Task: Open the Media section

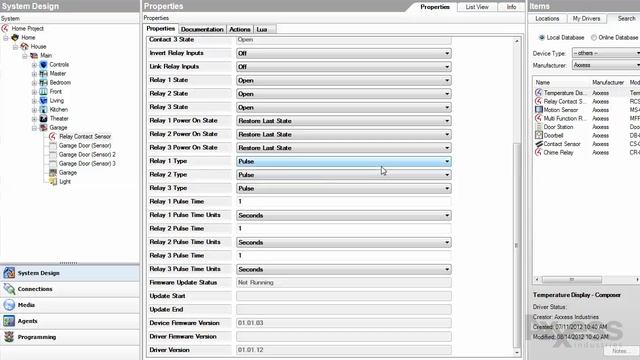Action: pos(70,305)
